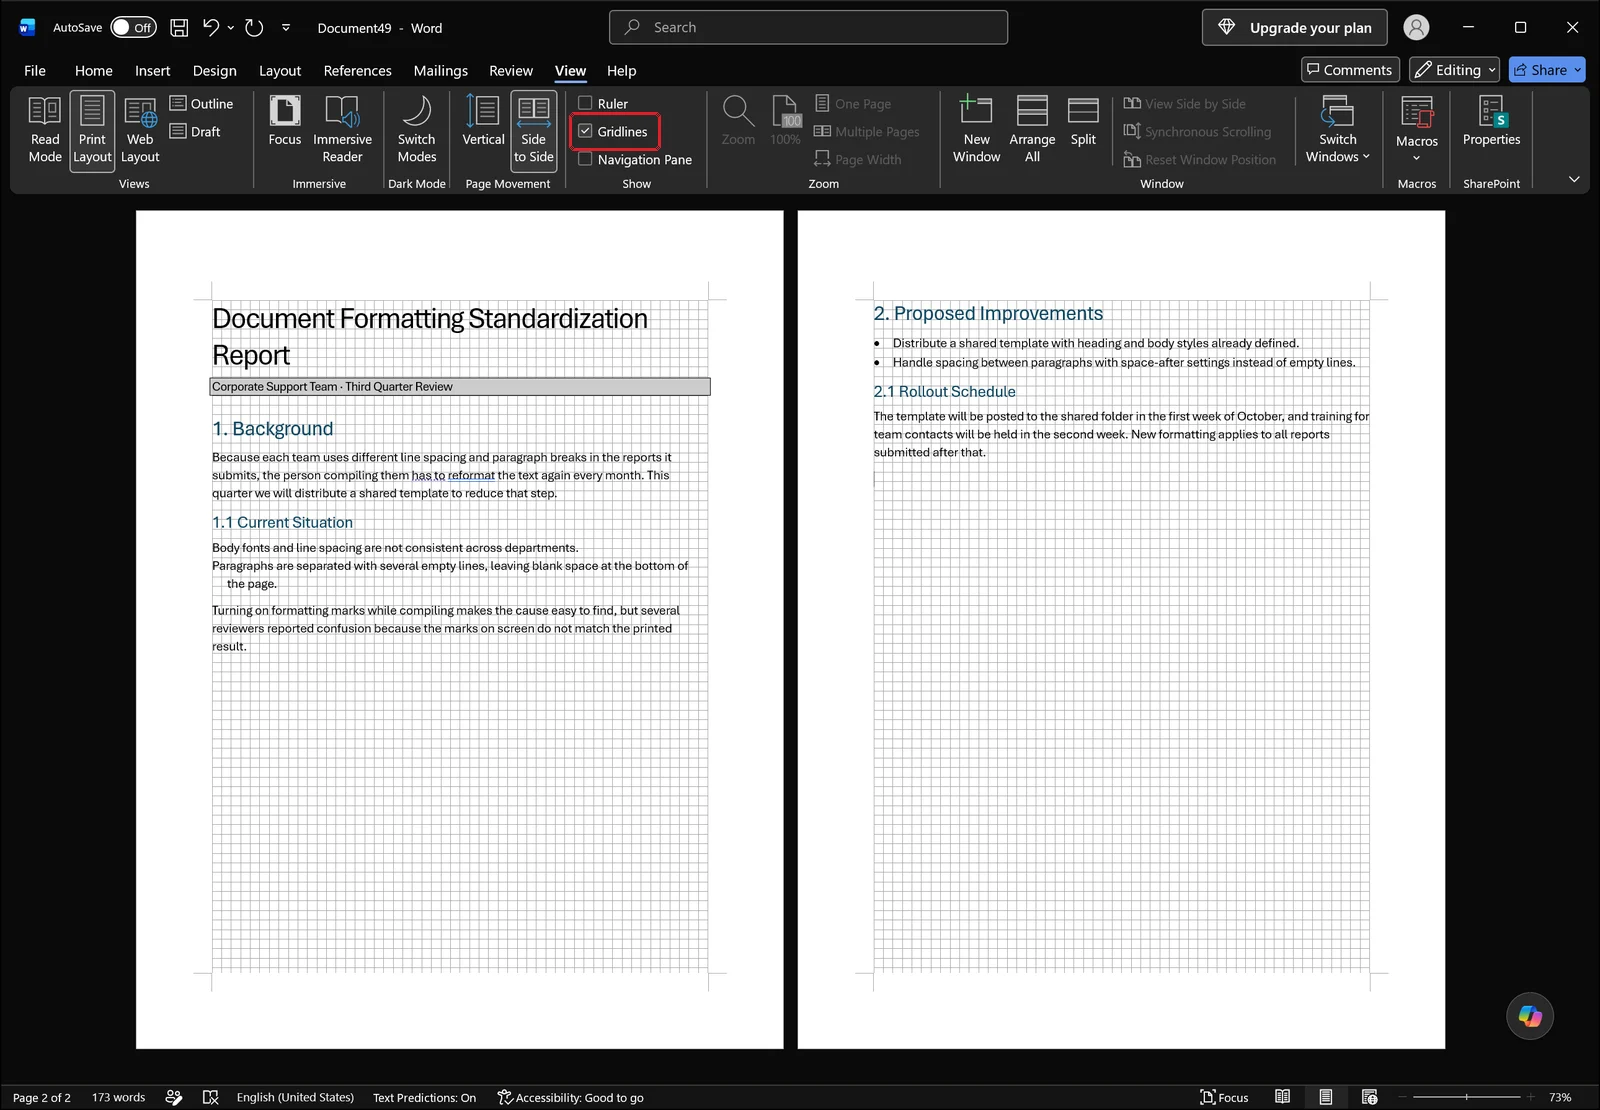Viewport: 1600px width, 1110px height.
Task: Click English (United States) language
Action: [x=295, y=1097]
